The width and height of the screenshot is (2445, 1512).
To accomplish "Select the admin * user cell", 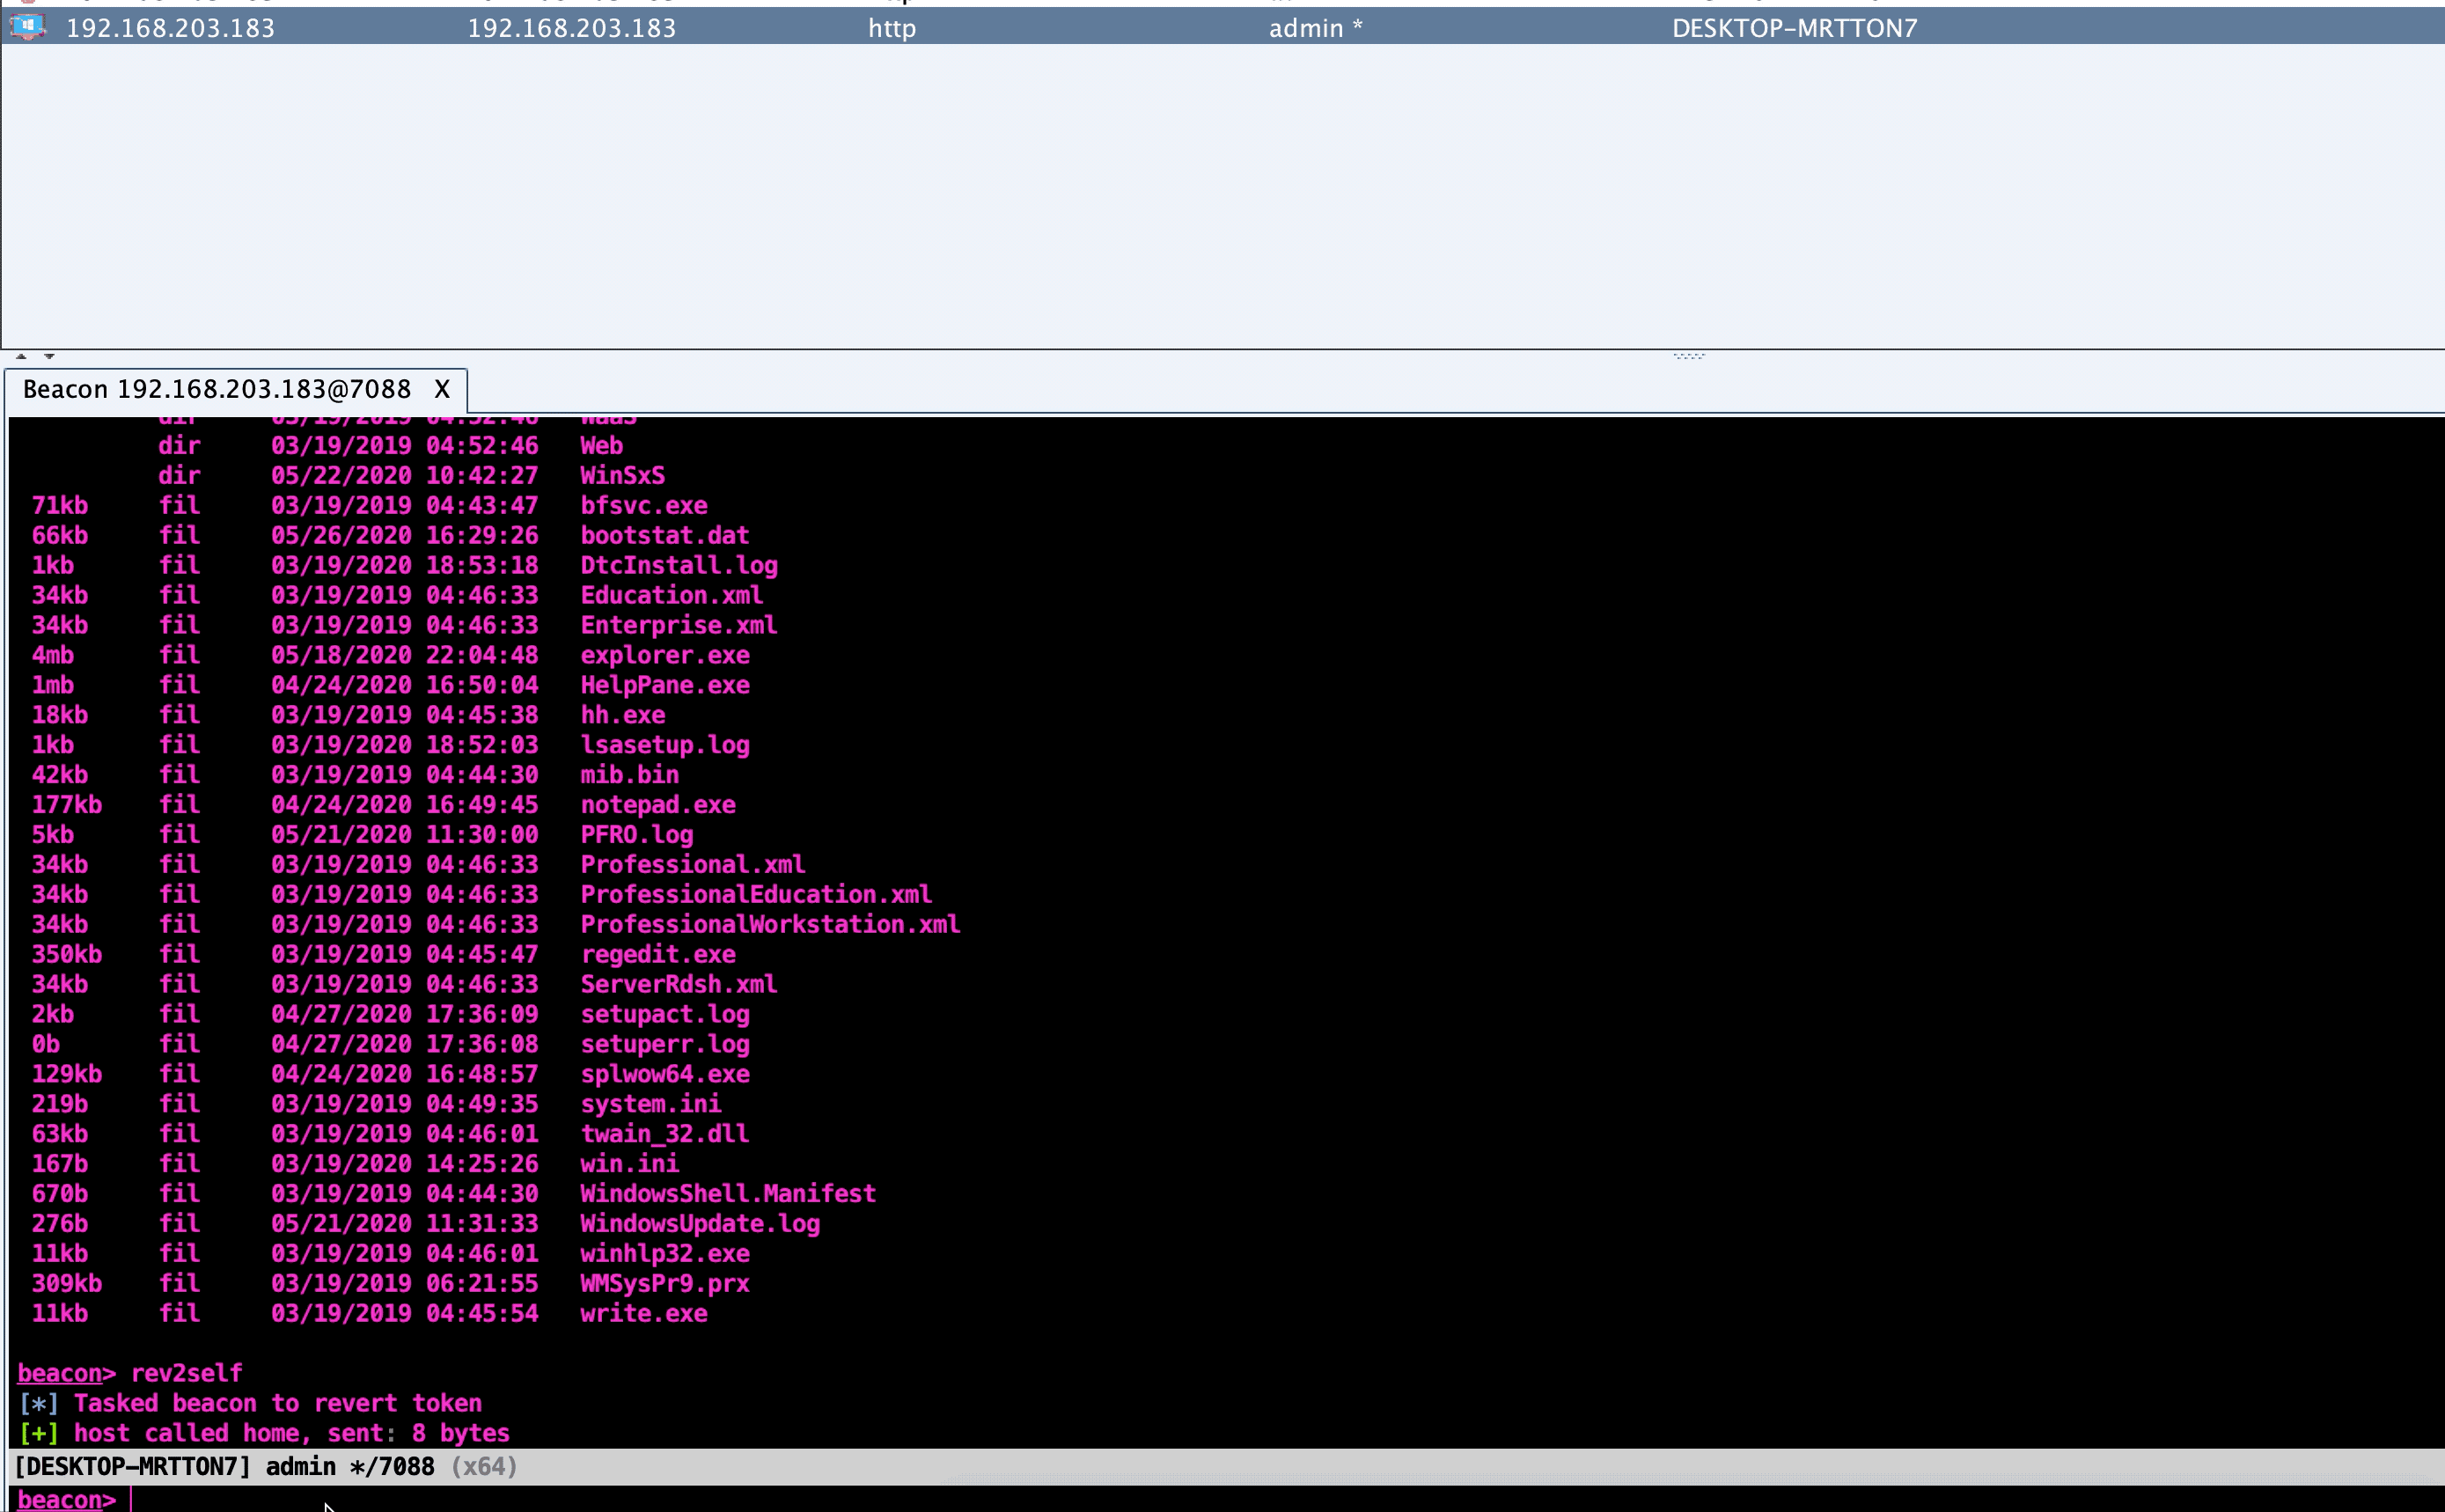I will [x=1315, y=28].
